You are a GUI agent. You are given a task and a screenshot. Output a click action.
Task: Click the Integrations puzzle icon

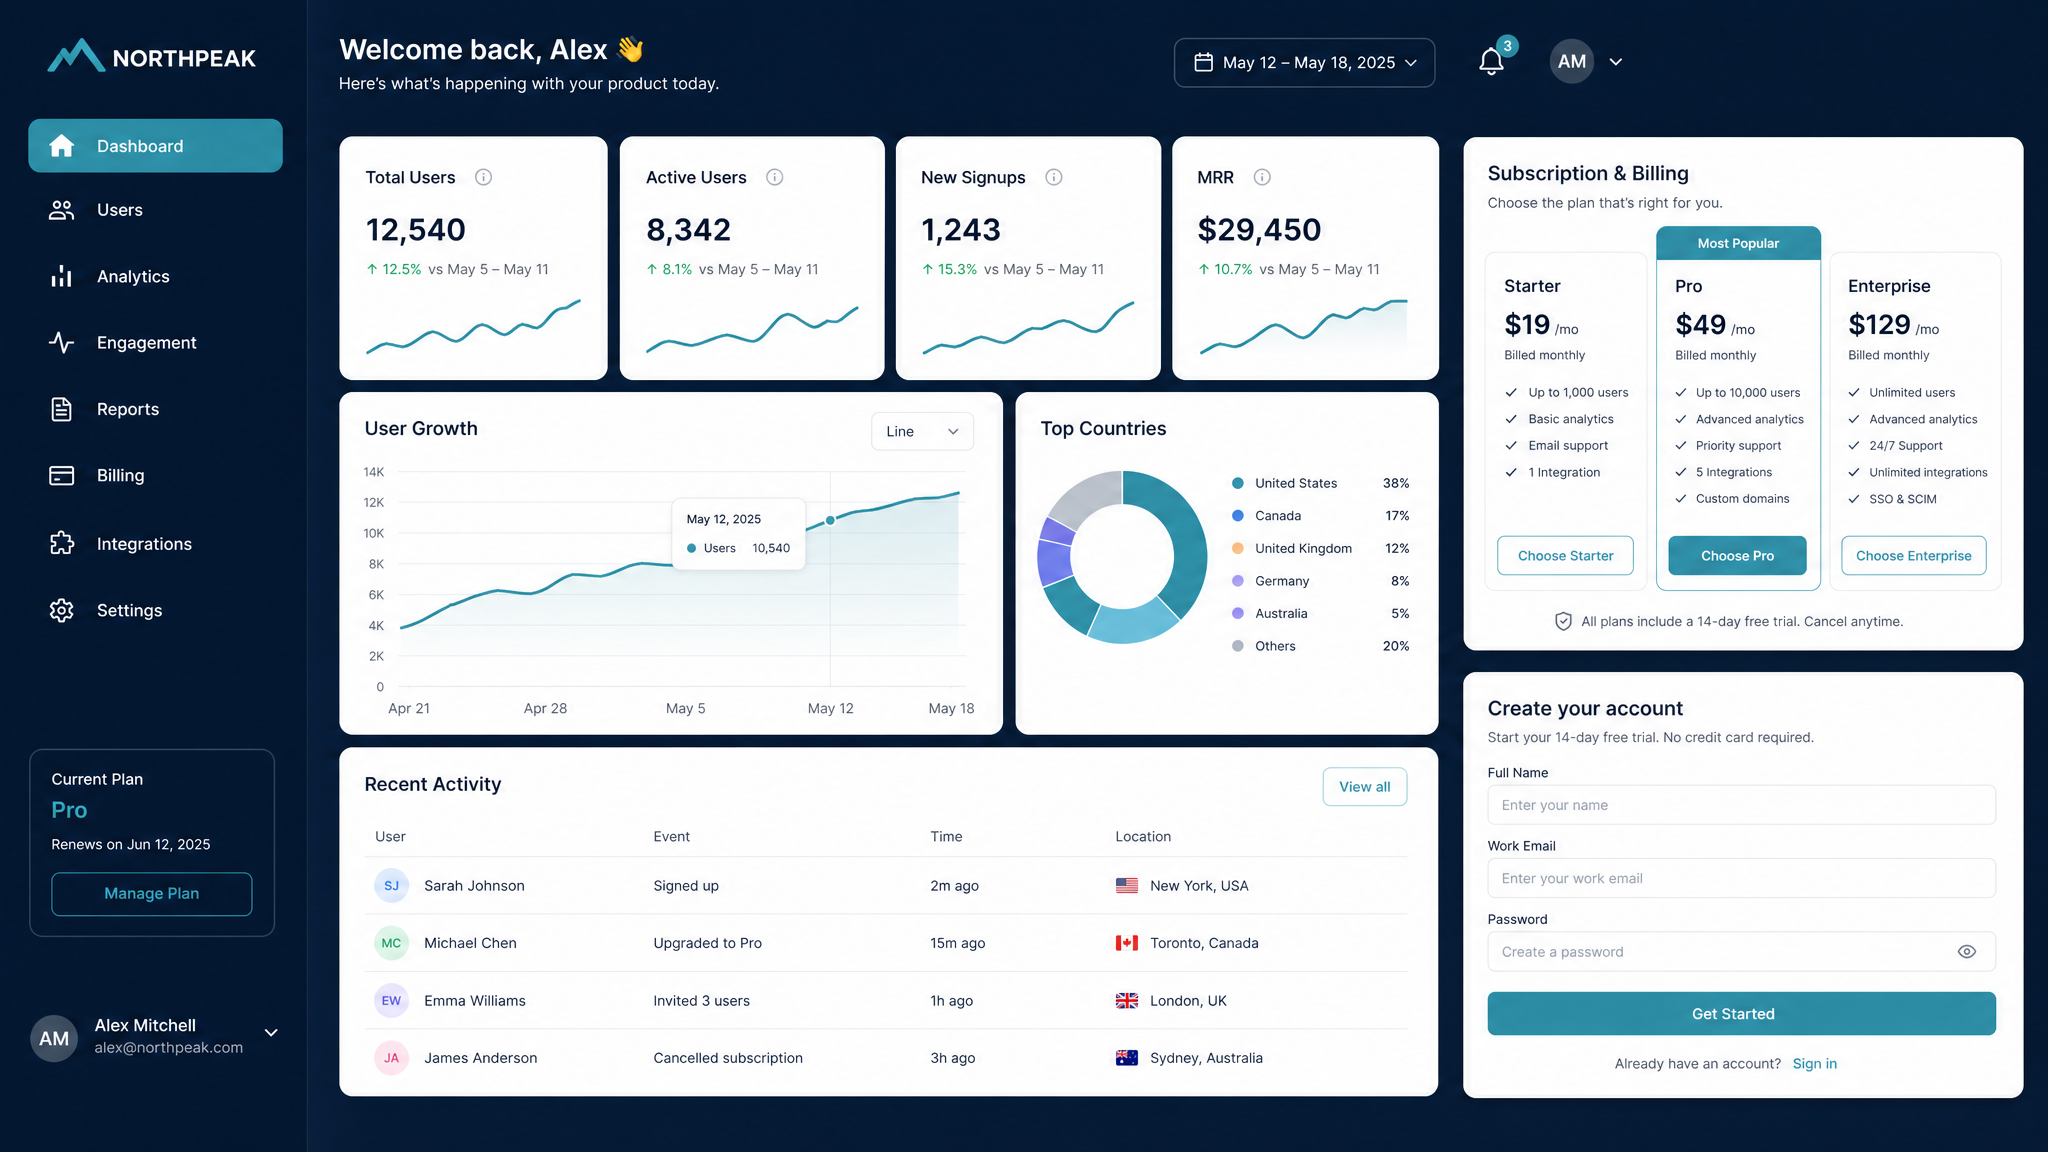click(x=62, y=543)
